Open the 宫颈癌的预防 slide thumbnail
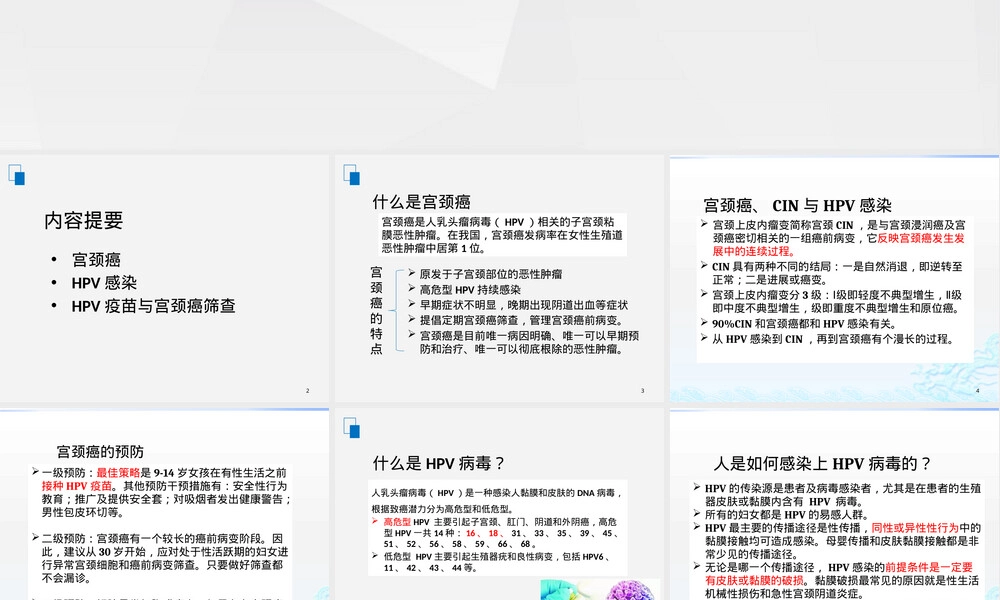 coord(165,504)
